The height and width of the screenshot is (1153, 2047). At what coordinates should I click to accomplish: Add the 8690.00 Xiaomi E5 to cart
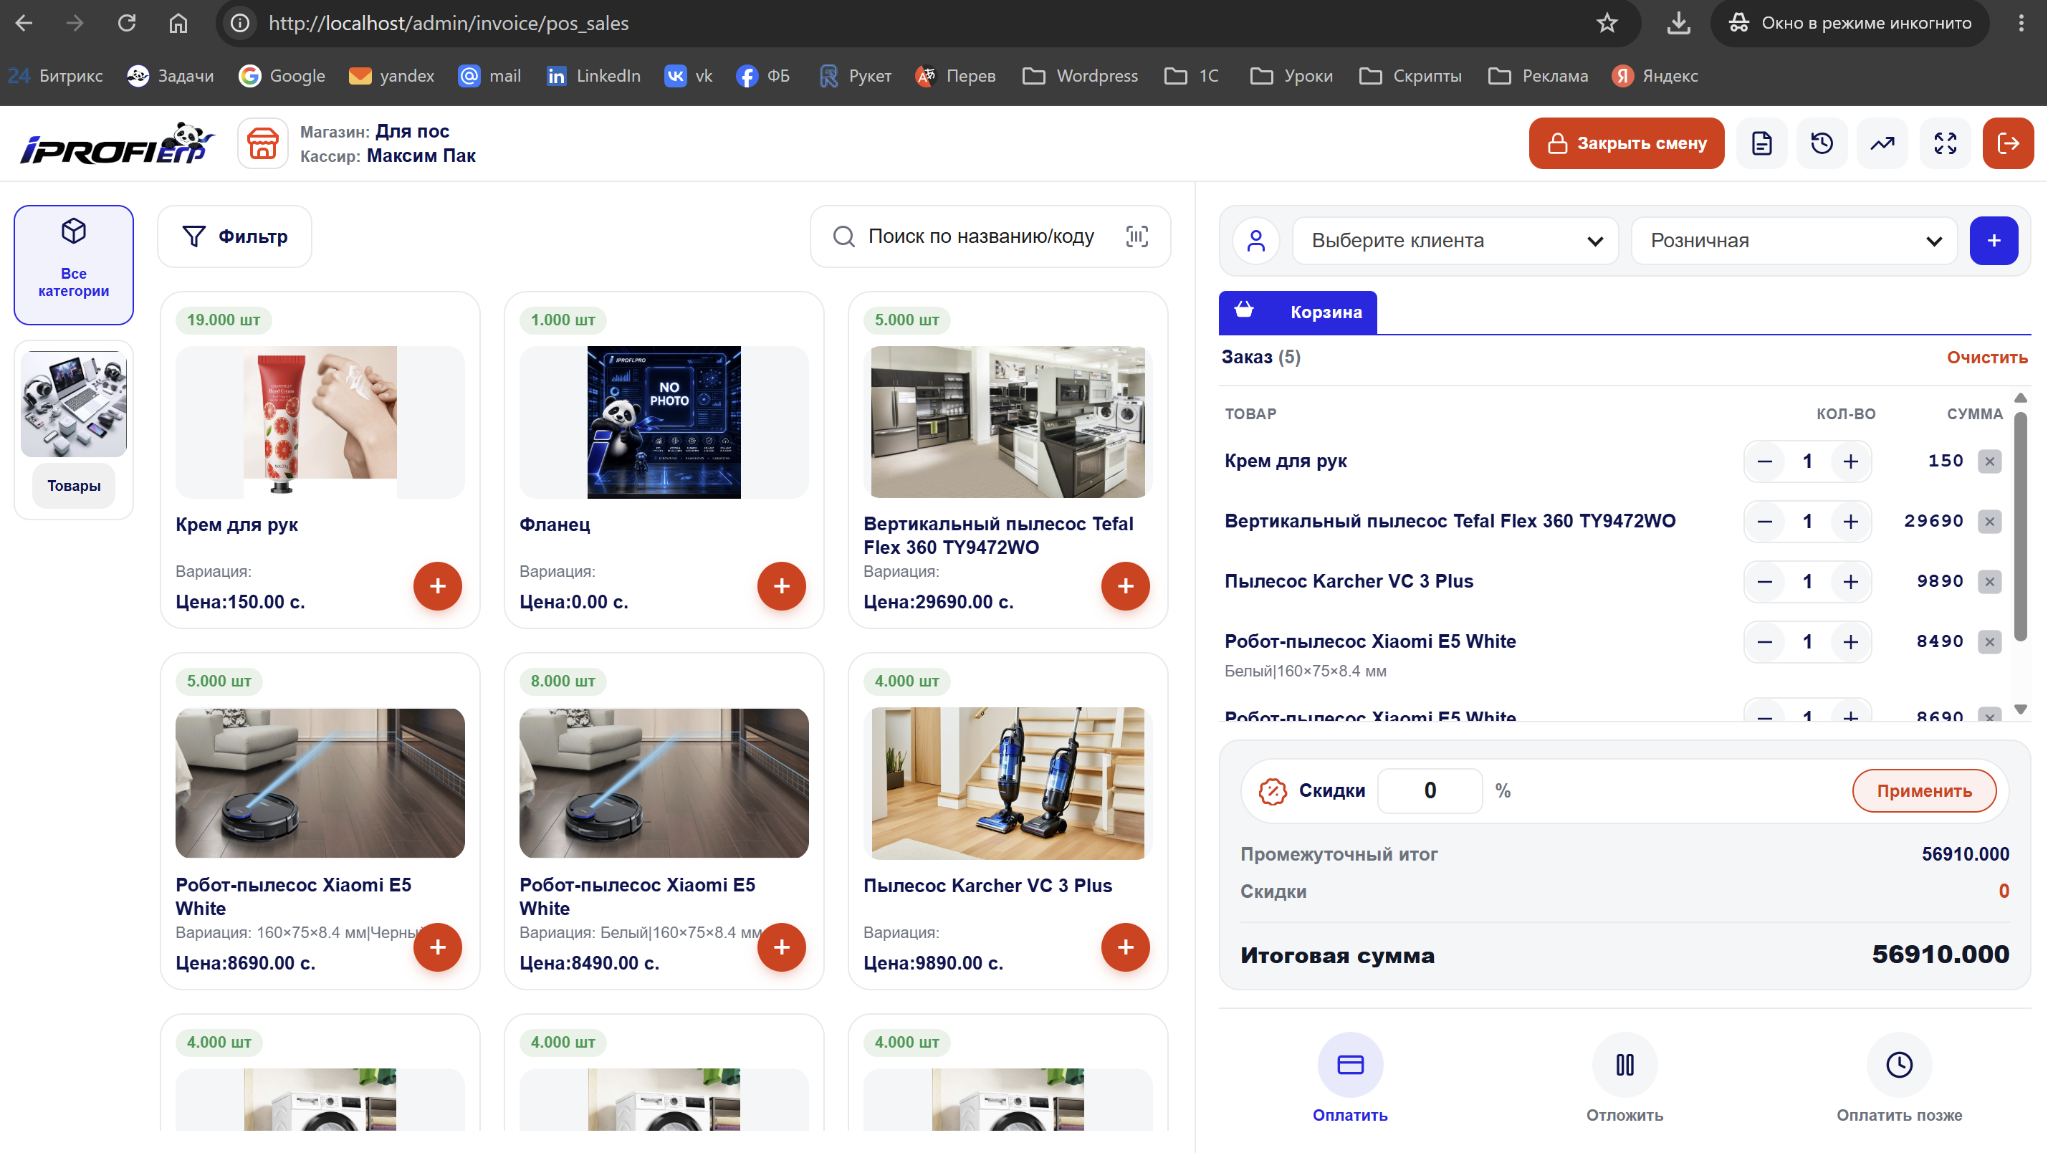(x=438, y=947)
